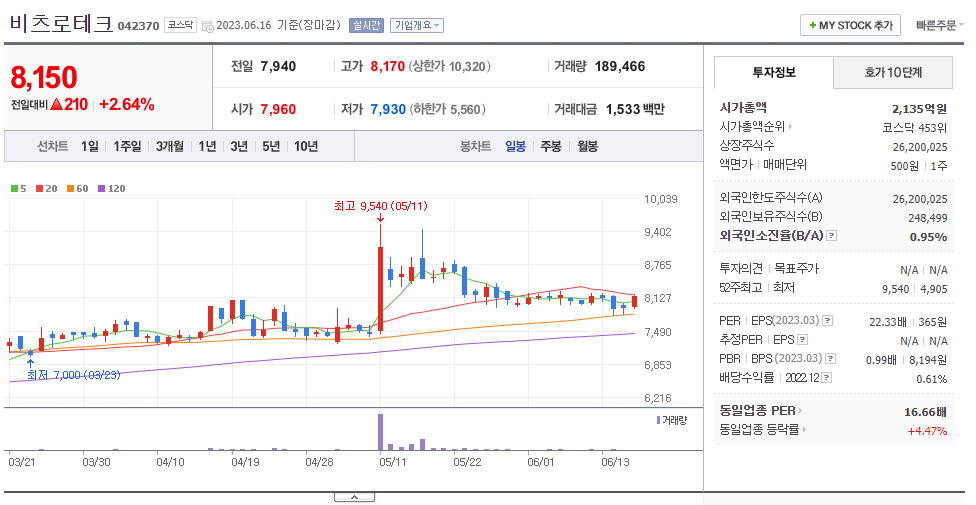The height and width of the screenshot is (505, 976).
Task: Collapse the chart panel with the bottom chevron
Action: click(354, 497)
